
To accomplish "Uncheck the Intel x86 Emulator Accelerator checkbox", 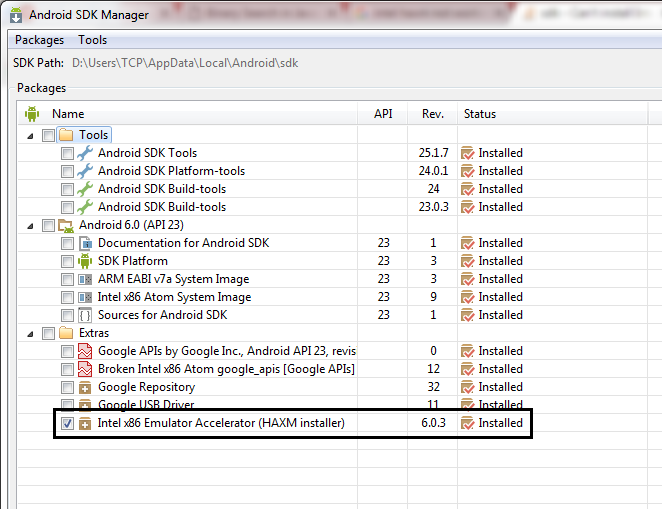I will click(67, 423).
